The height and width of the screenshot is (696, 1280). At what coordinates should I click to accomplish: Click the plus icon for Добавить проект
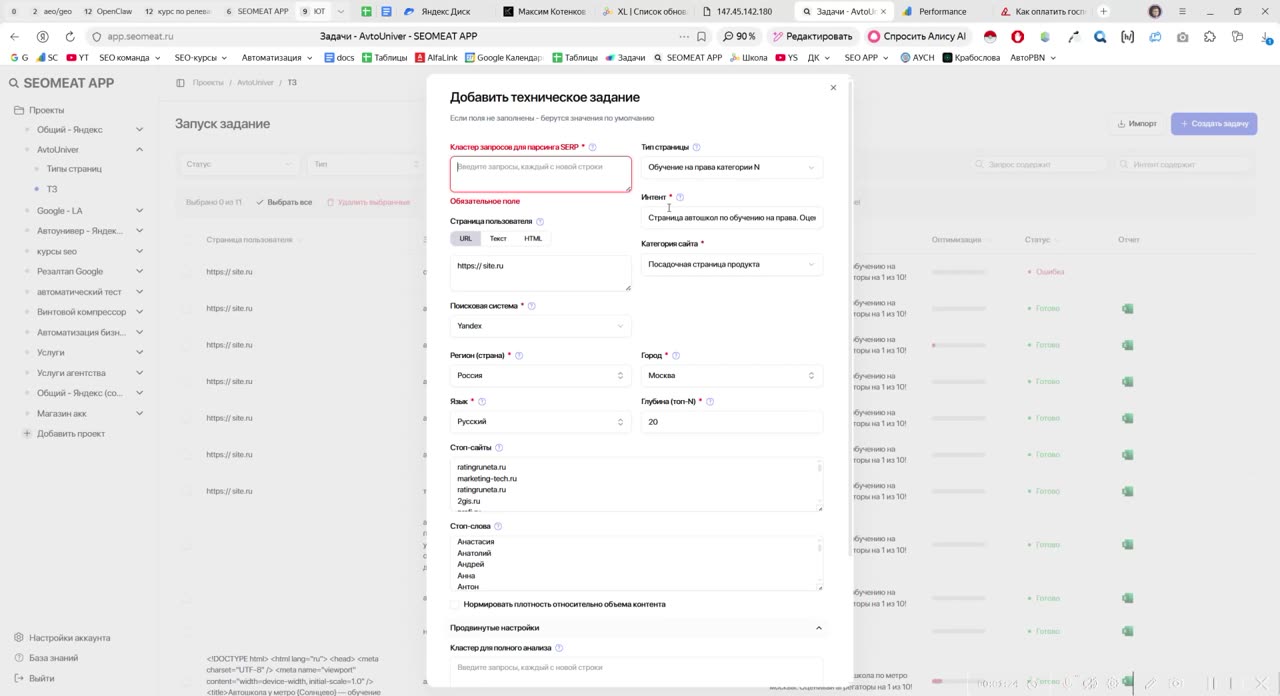(x=27, y=433)
